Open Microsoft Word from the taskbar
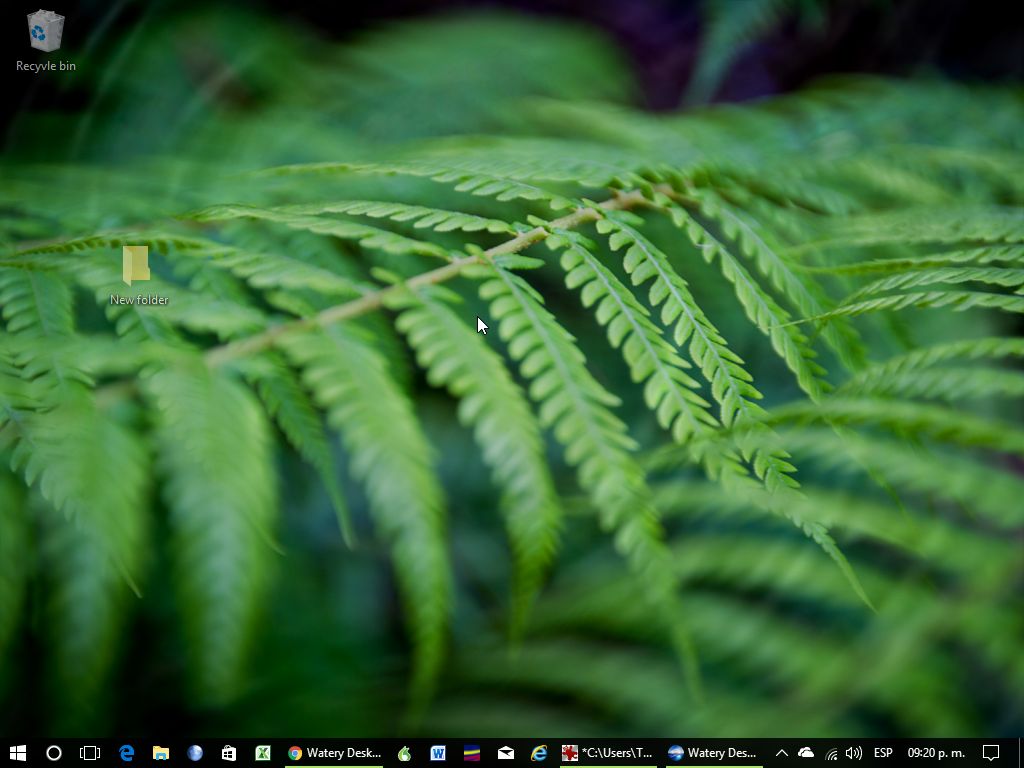The height and width of the screenshot is (768, 1024). click(x=438, y=753)
